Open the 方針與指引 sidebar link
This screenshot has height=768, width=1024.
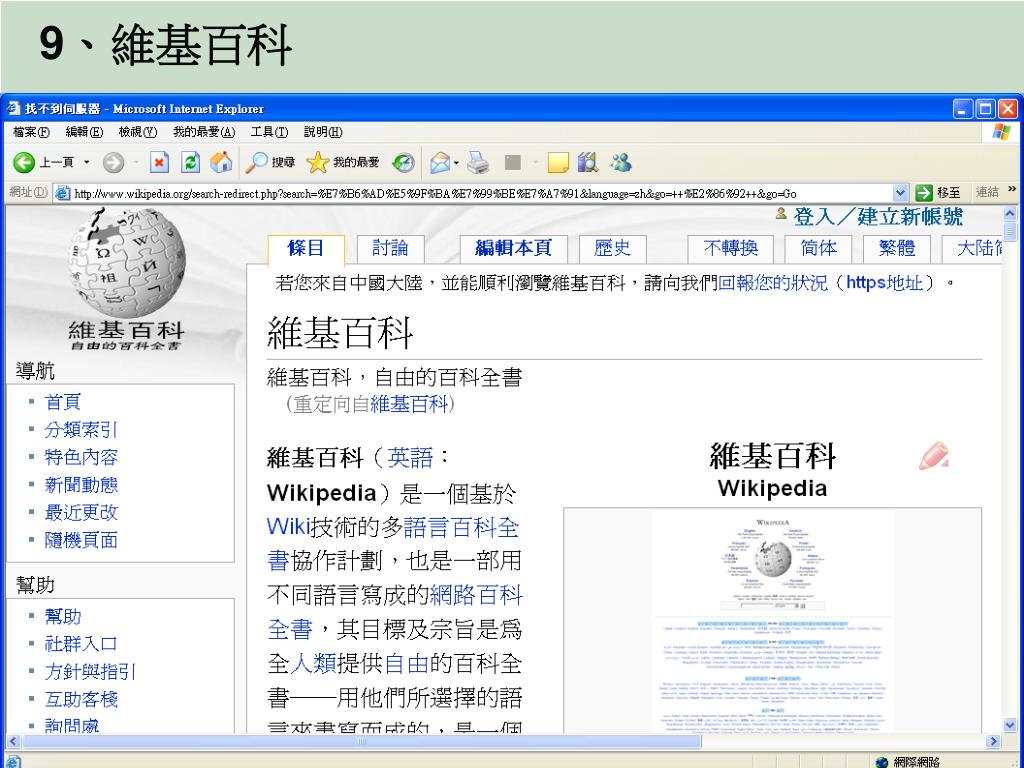[x=90, y=671]
